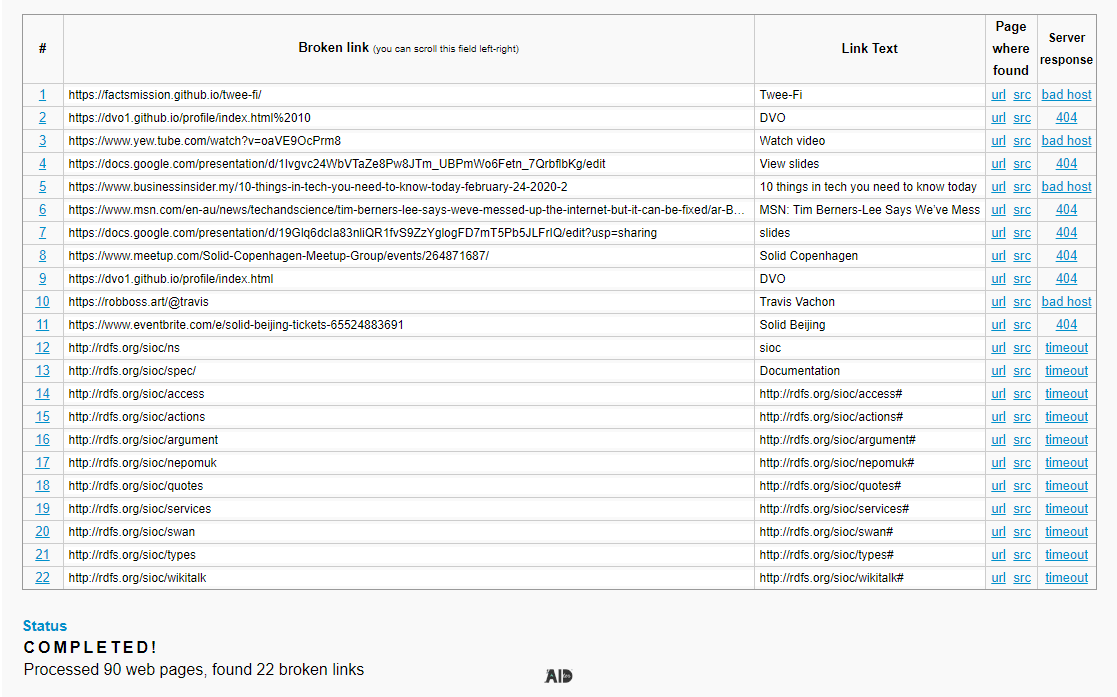Click the 'Server response' column header
This screenshot has height=697, width=1117.
[1066, 48]
